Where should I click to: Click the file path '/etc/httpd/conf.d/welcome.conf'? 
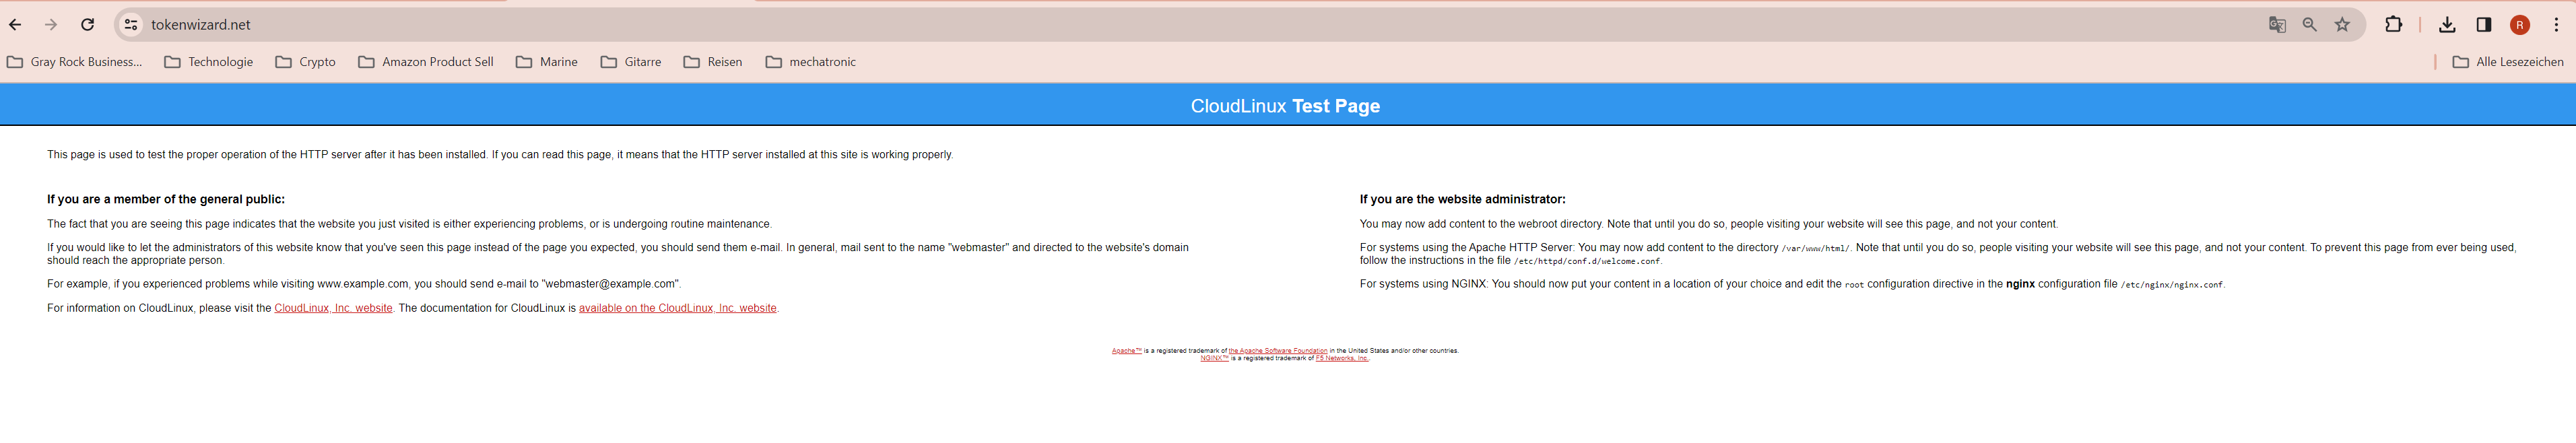click(x=1587, y=261)
